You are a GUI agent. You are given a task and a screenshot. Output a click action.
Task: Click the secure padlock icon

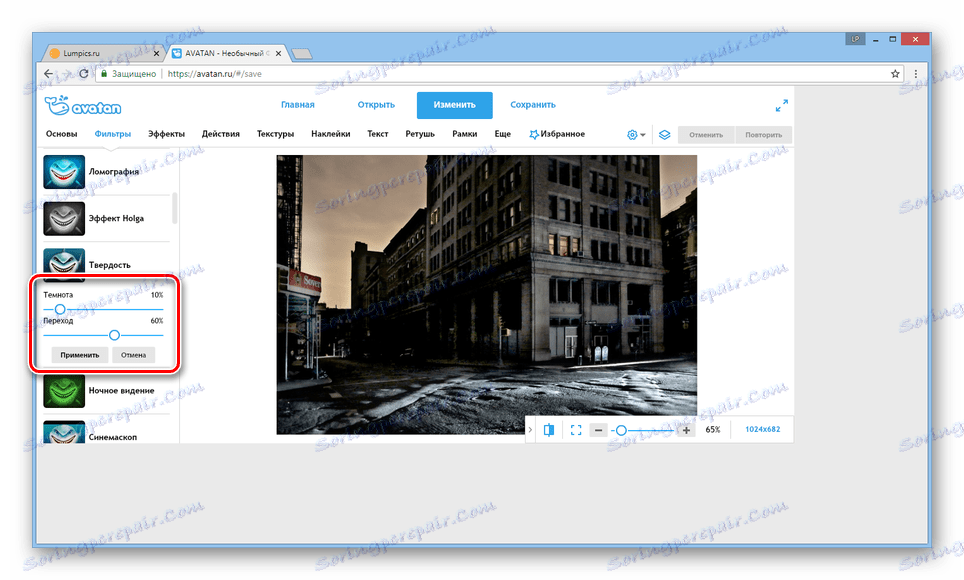[104, 74]
